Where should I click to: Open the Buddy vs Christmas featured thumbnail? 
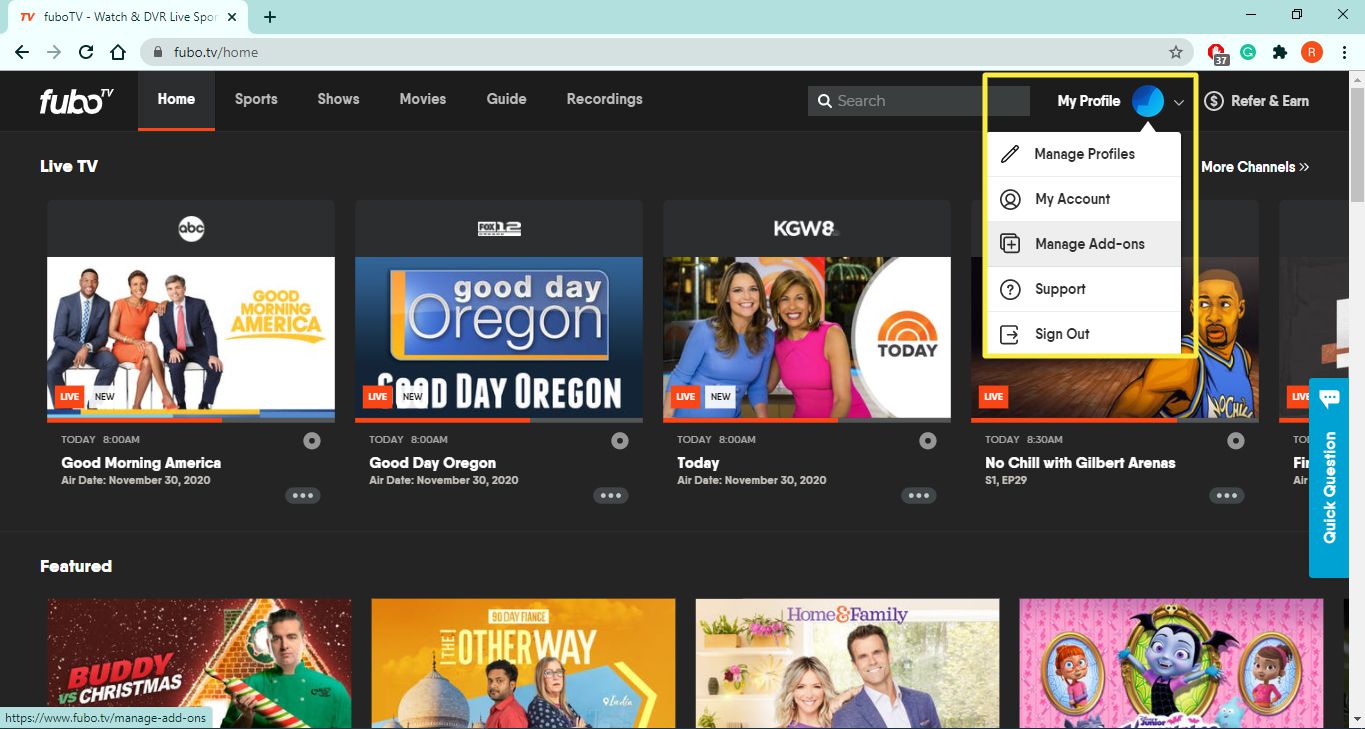click(199, 664)
